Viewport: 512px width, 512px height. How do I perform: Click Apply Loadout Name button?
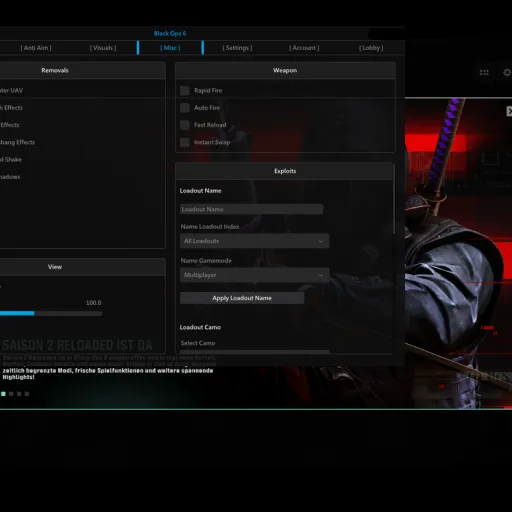[242, 298]
